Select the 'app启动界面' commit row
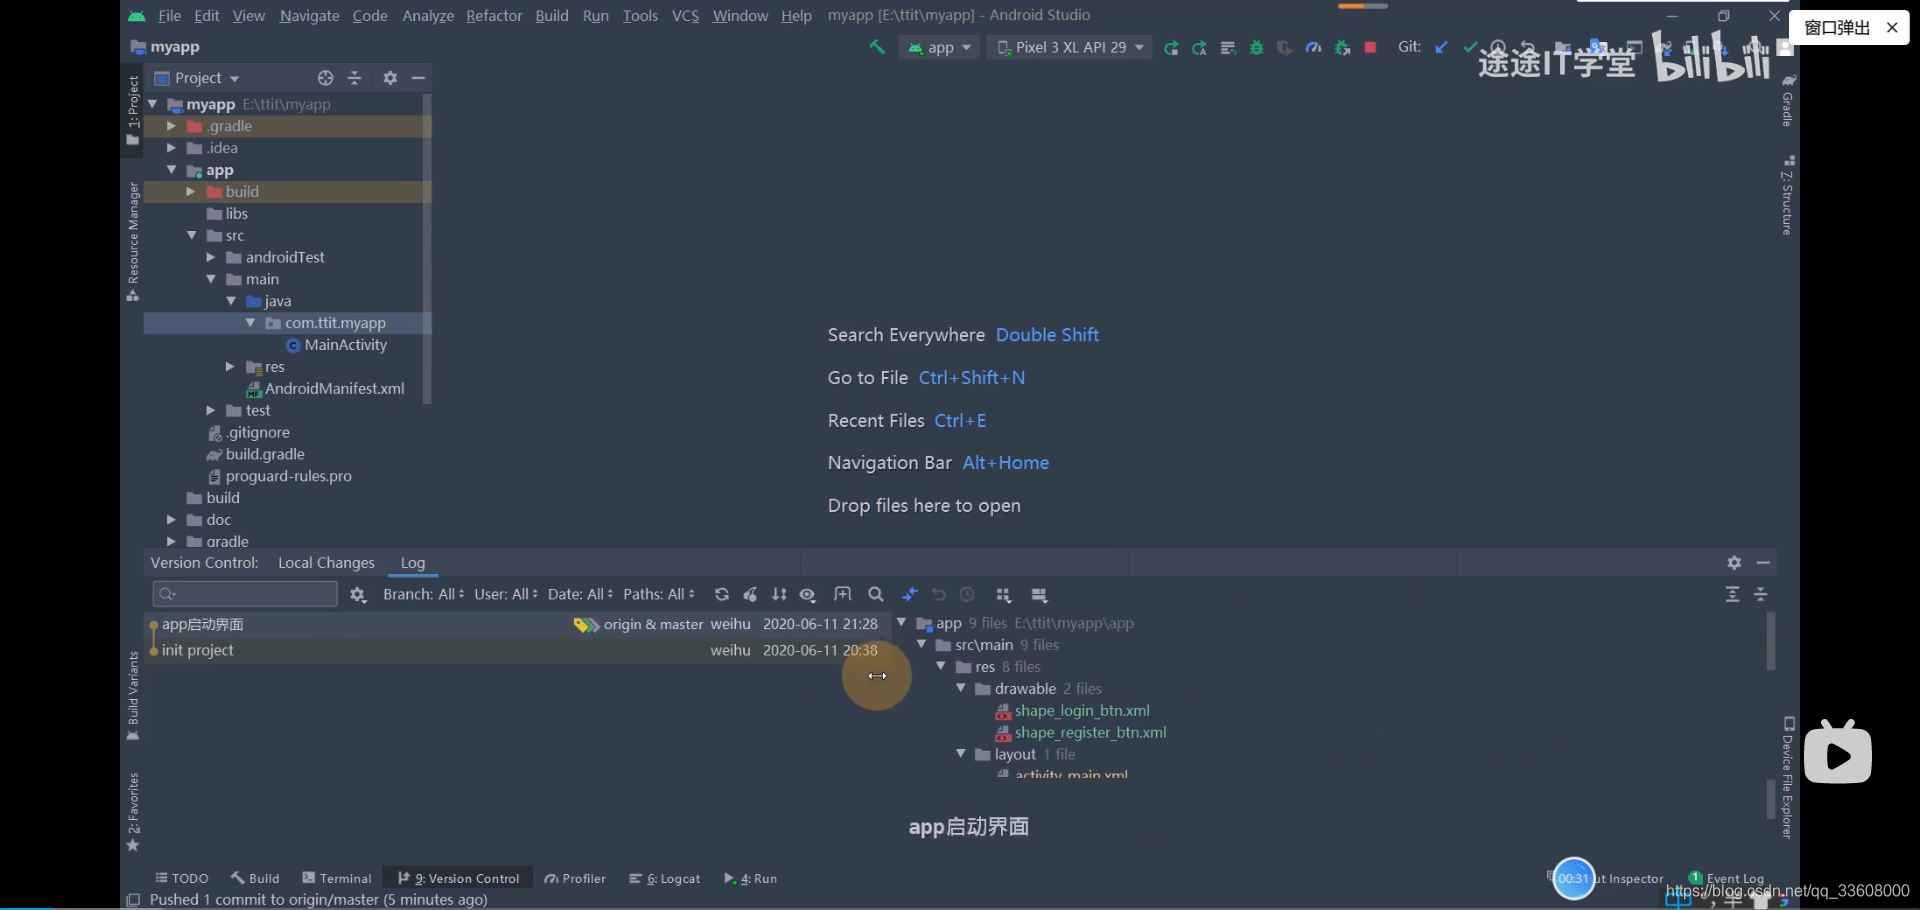 tap(517, 624)
